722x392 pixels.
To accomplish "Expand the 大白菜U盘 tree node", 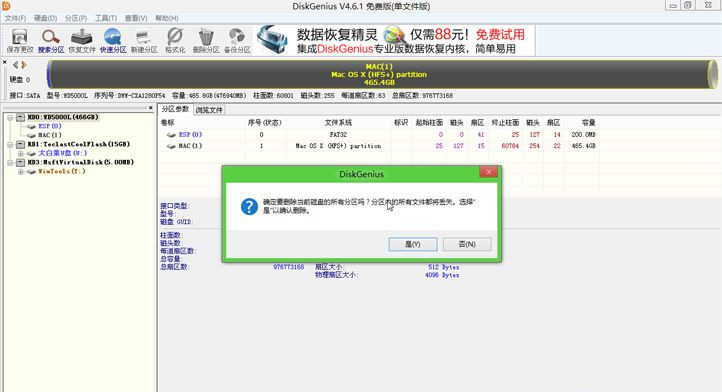I will [20, 153].
